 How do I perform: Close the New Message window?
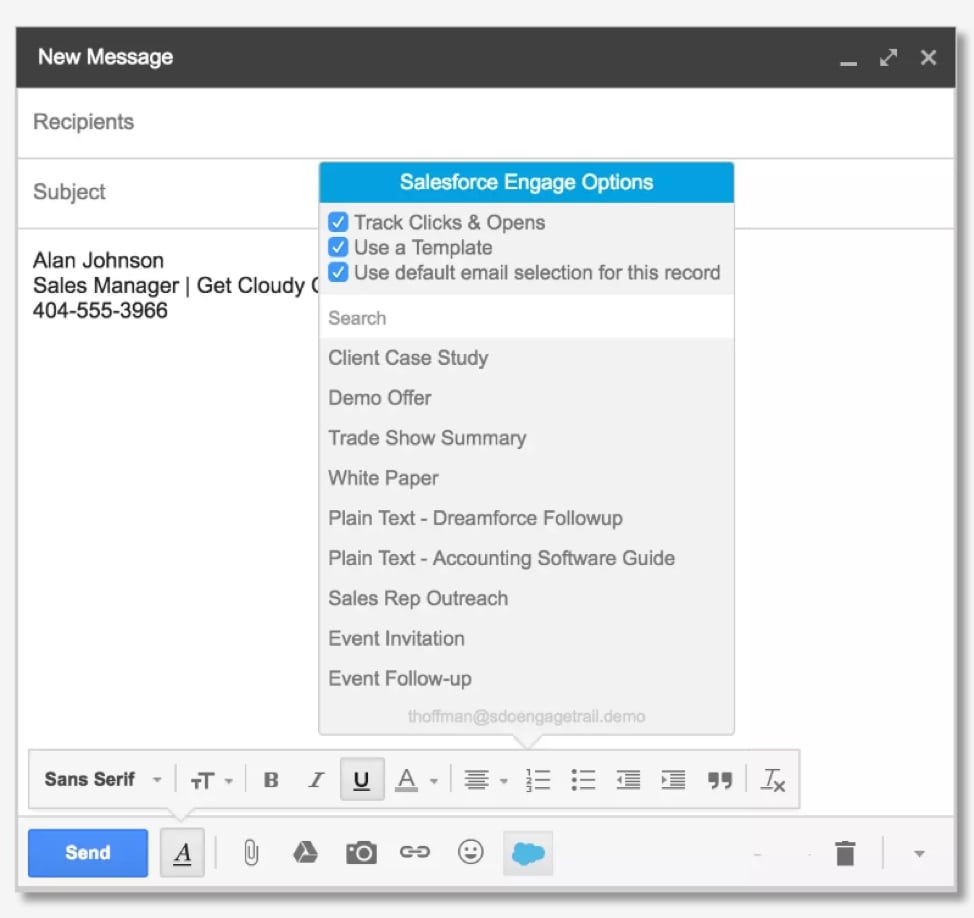pos(929,58)
